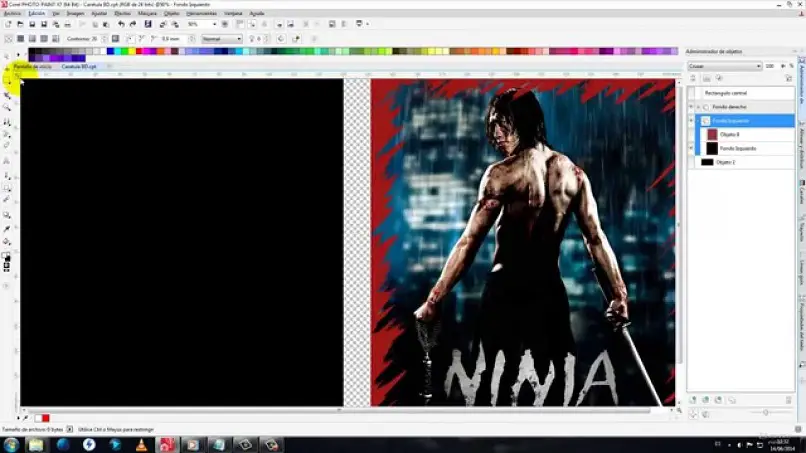The image size is (806, 453).
Task: Open the Cruzar merge mode dropdown
Action: [758, 66]
